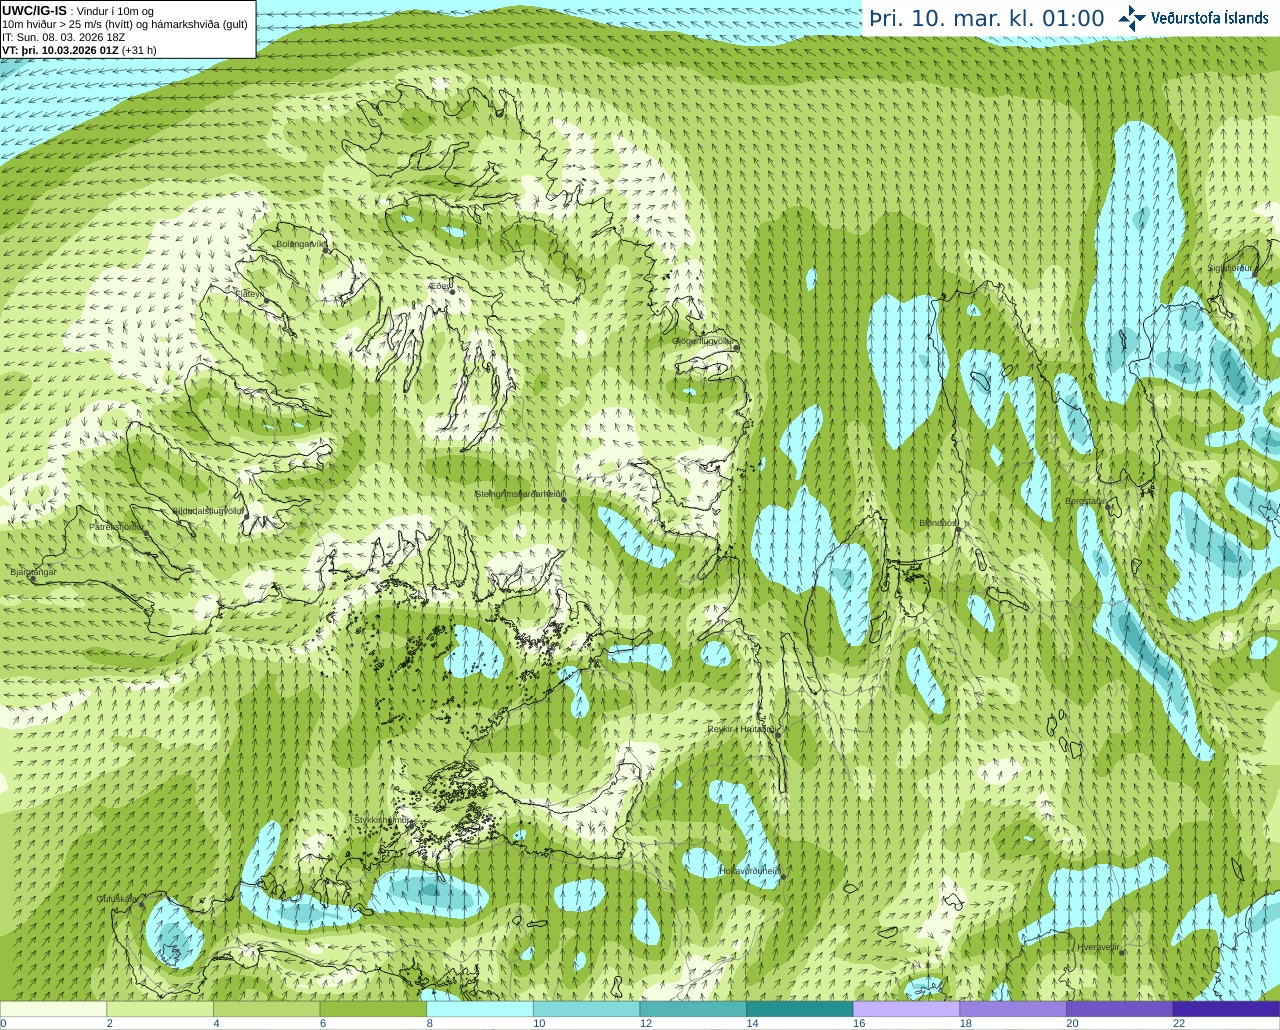This screenshot has height=1030, width=1280.
Task: Click the Stykkishólmur station label
Action: (382, 820)
